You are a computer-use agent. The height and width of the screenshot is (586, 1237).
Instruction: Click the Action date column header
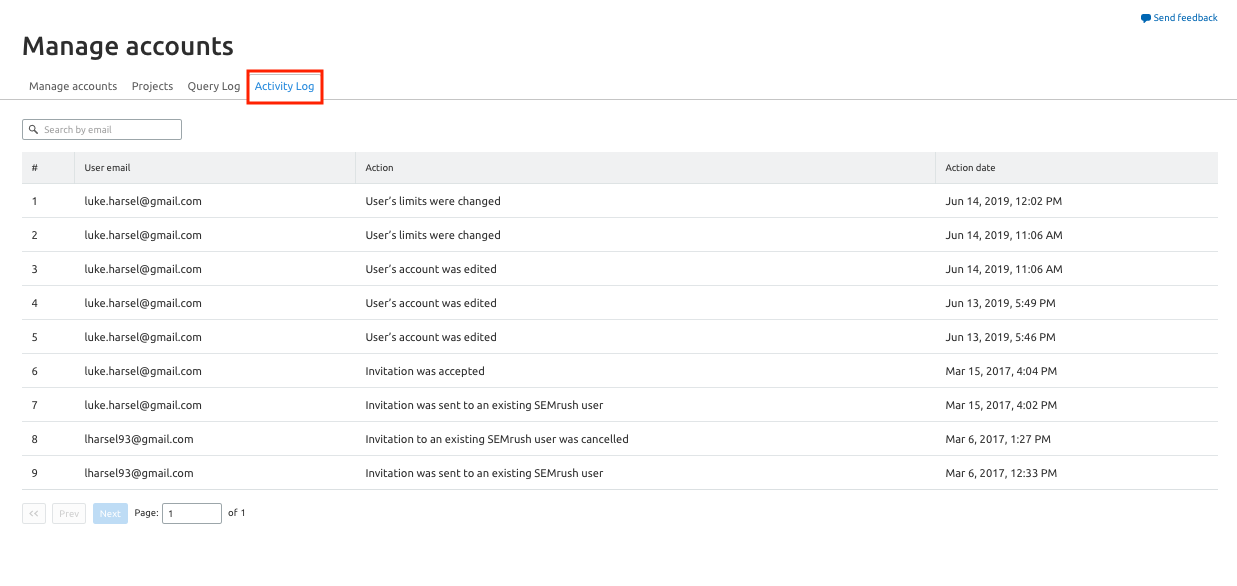970,168
